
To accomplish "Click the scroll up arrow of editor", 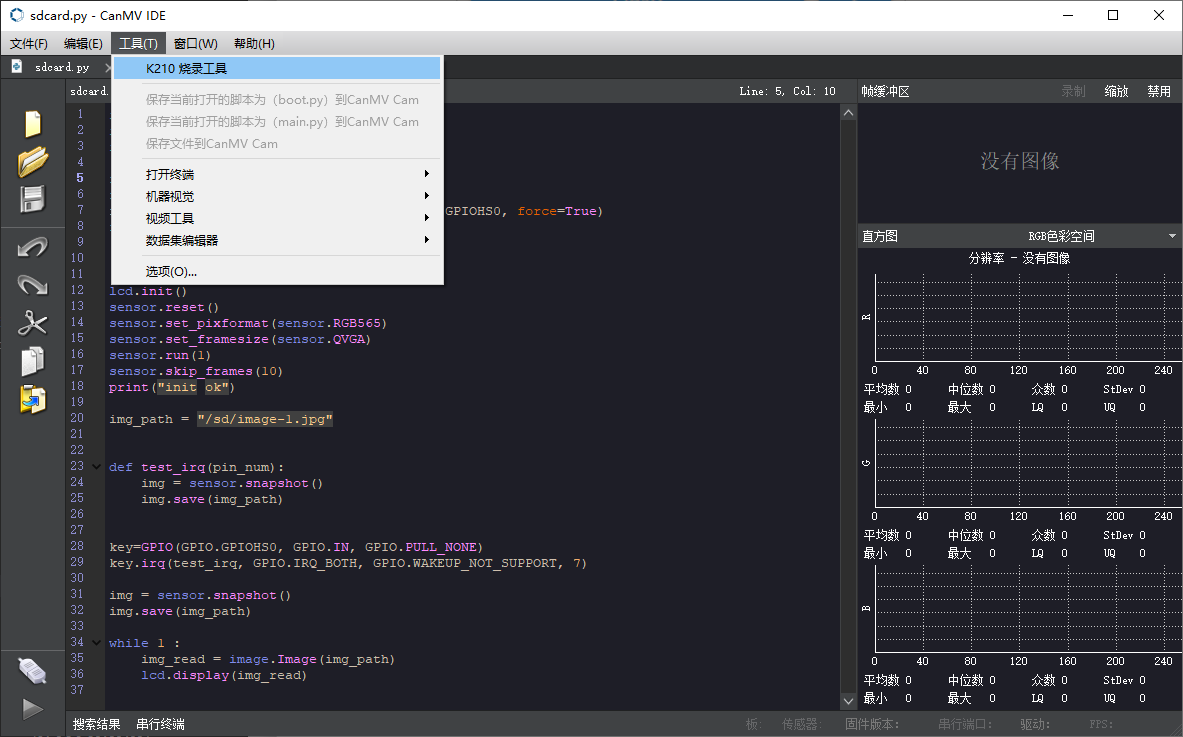I will [848, 113].
